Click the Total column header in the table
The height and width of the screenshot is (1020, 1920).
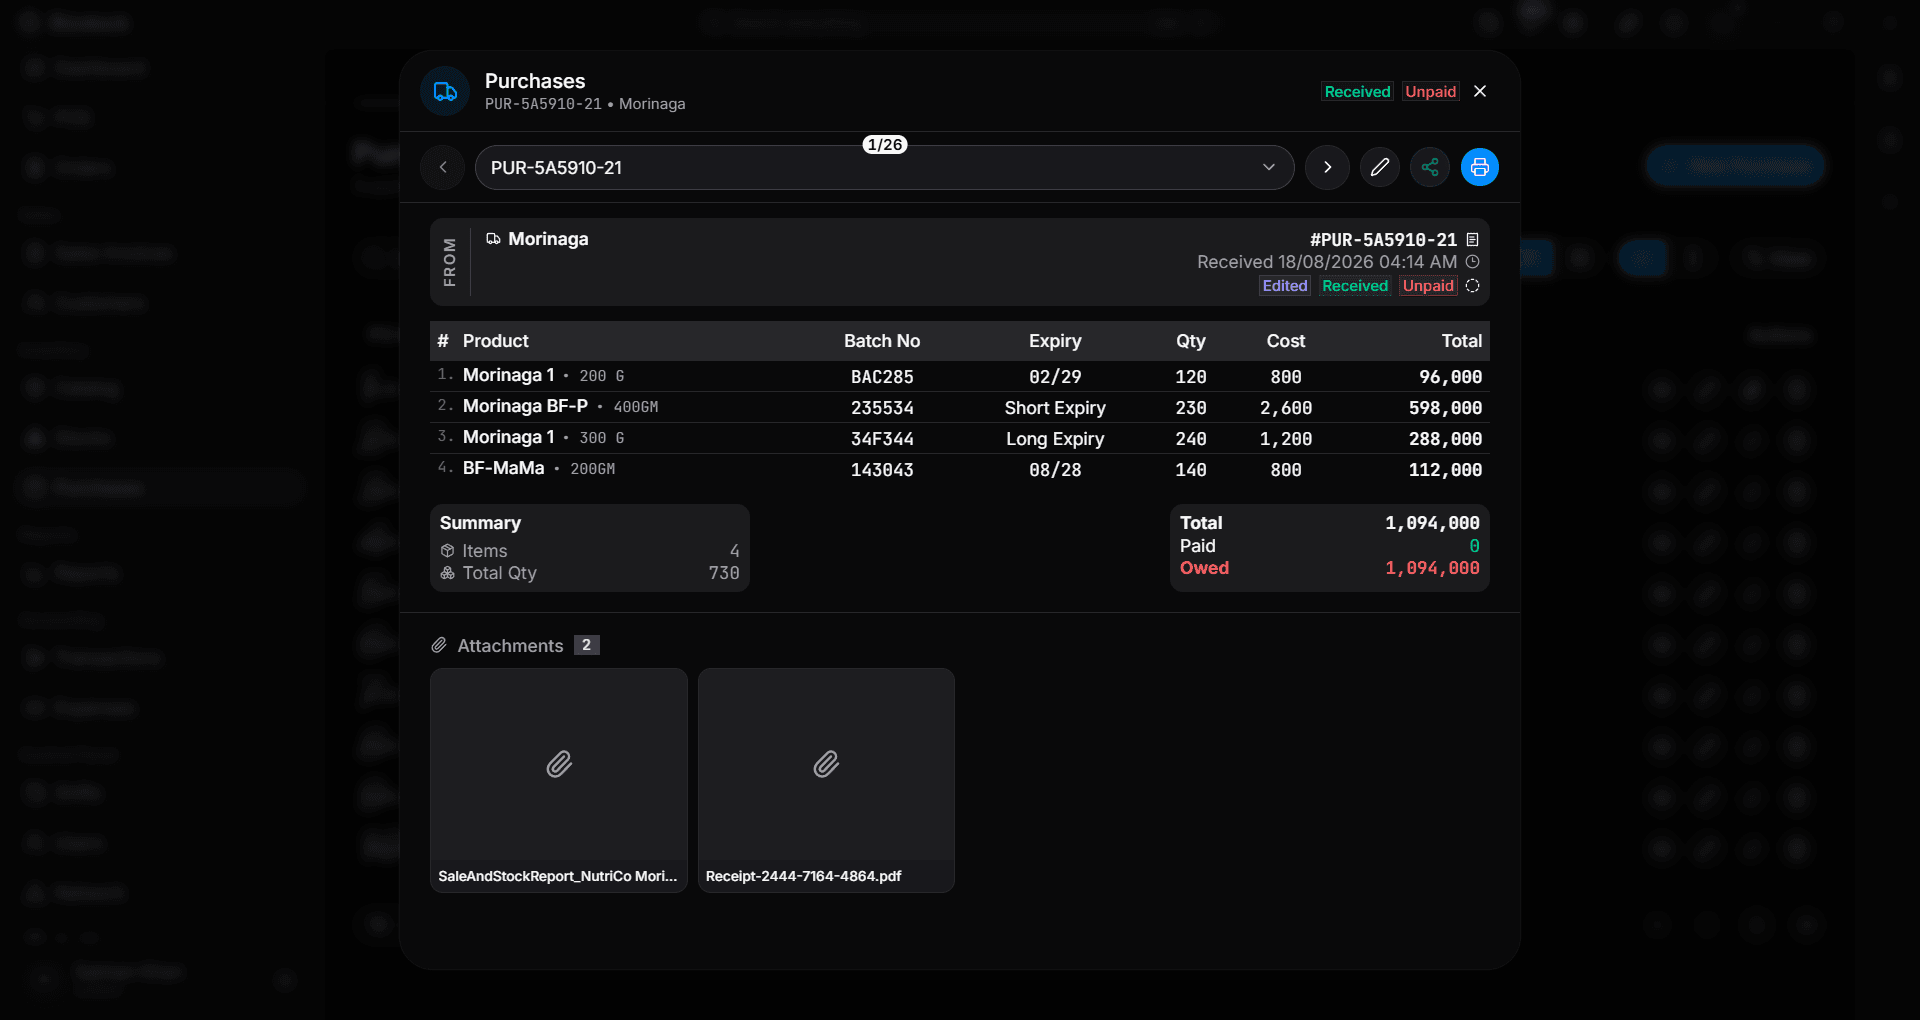coord(1462,341)
